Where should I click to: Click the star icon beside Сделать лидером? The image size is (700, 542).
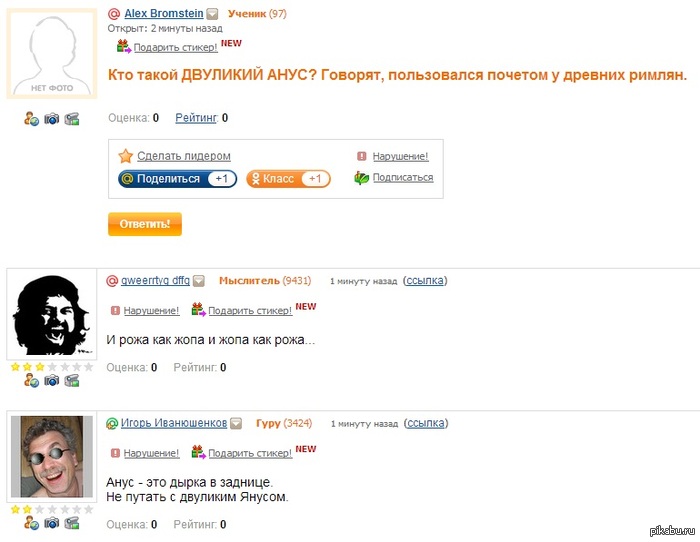click(x=125, y=156)
